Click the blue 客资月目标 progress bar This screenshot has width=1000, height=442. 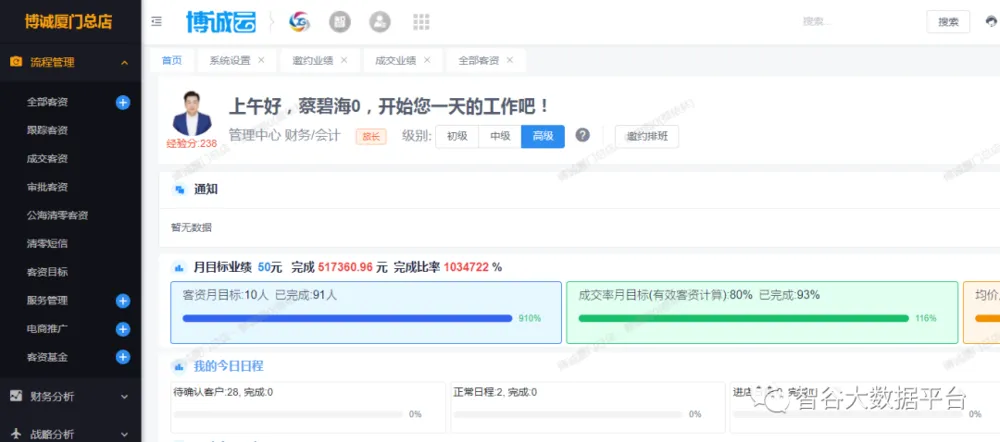tap(347, 318)
